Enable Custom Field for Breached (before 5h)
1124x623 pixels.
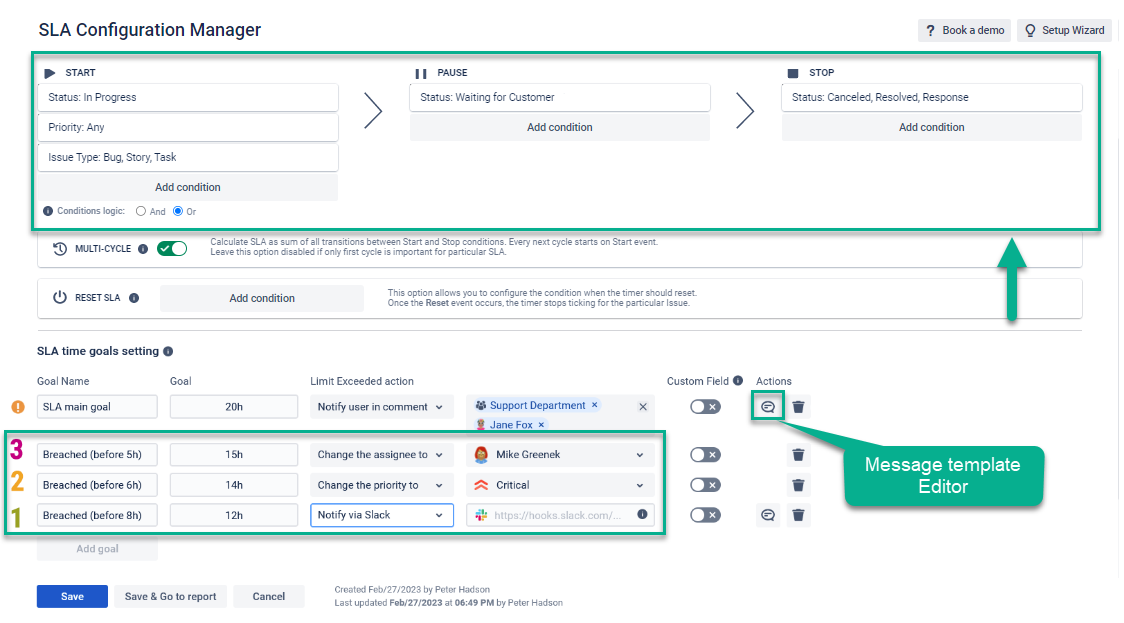[x=705, y=455]
